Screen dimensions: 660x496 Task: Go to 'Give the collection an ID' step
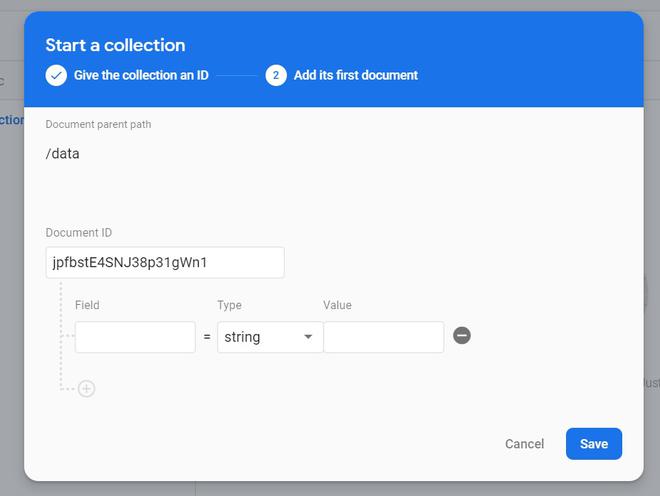(141, 75)
